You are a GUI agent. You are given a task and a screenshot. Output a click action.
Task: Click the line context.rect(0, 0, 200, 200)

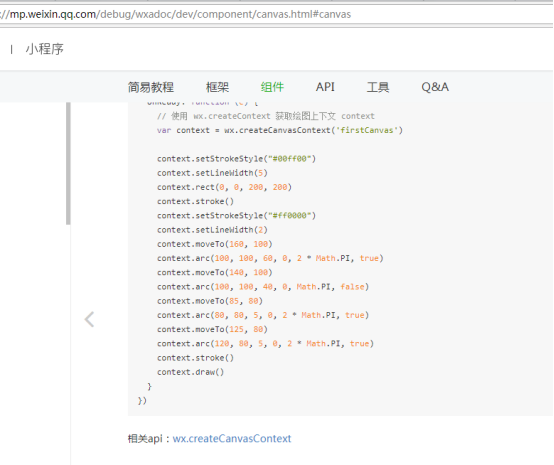click(224, 187)
